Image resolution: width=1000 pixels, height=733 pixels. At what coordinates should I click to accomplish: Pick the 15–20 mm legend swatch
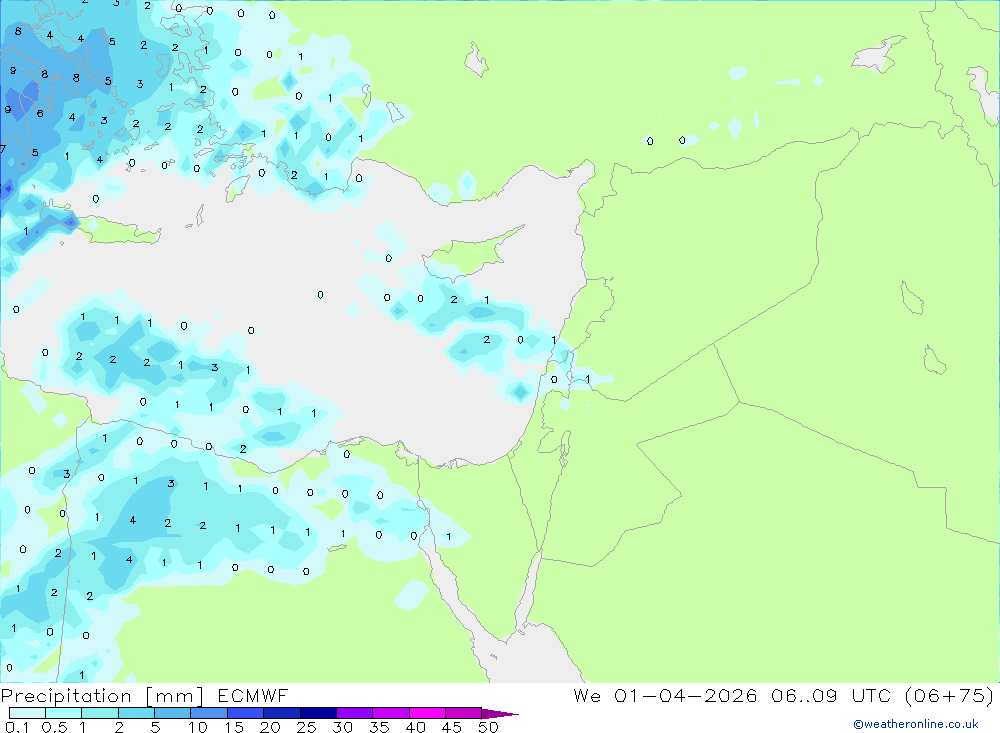click(x=246, y=713)
